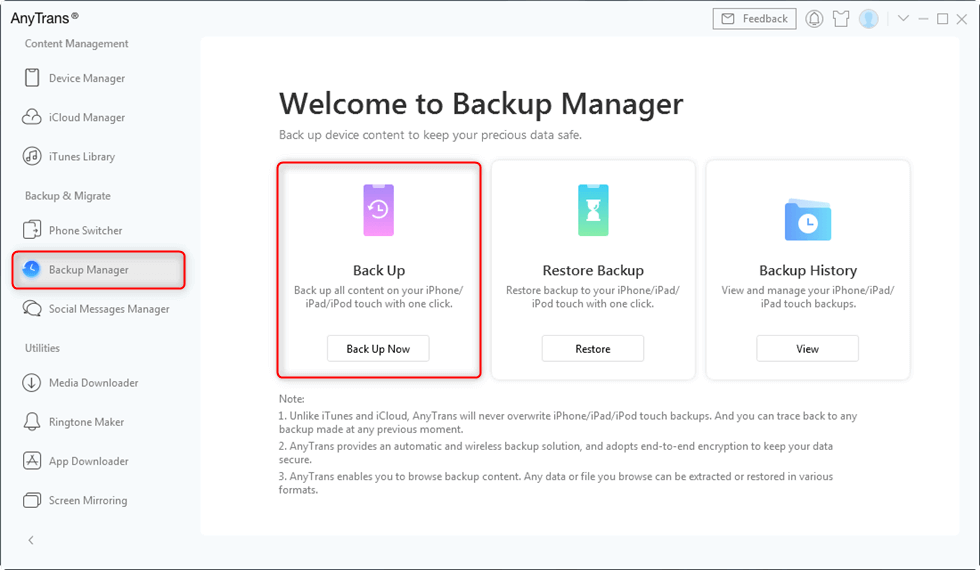This screenshot has height=570, width=980.
Task: Open Social Messages Manager
Action: [x=108, y=309]
